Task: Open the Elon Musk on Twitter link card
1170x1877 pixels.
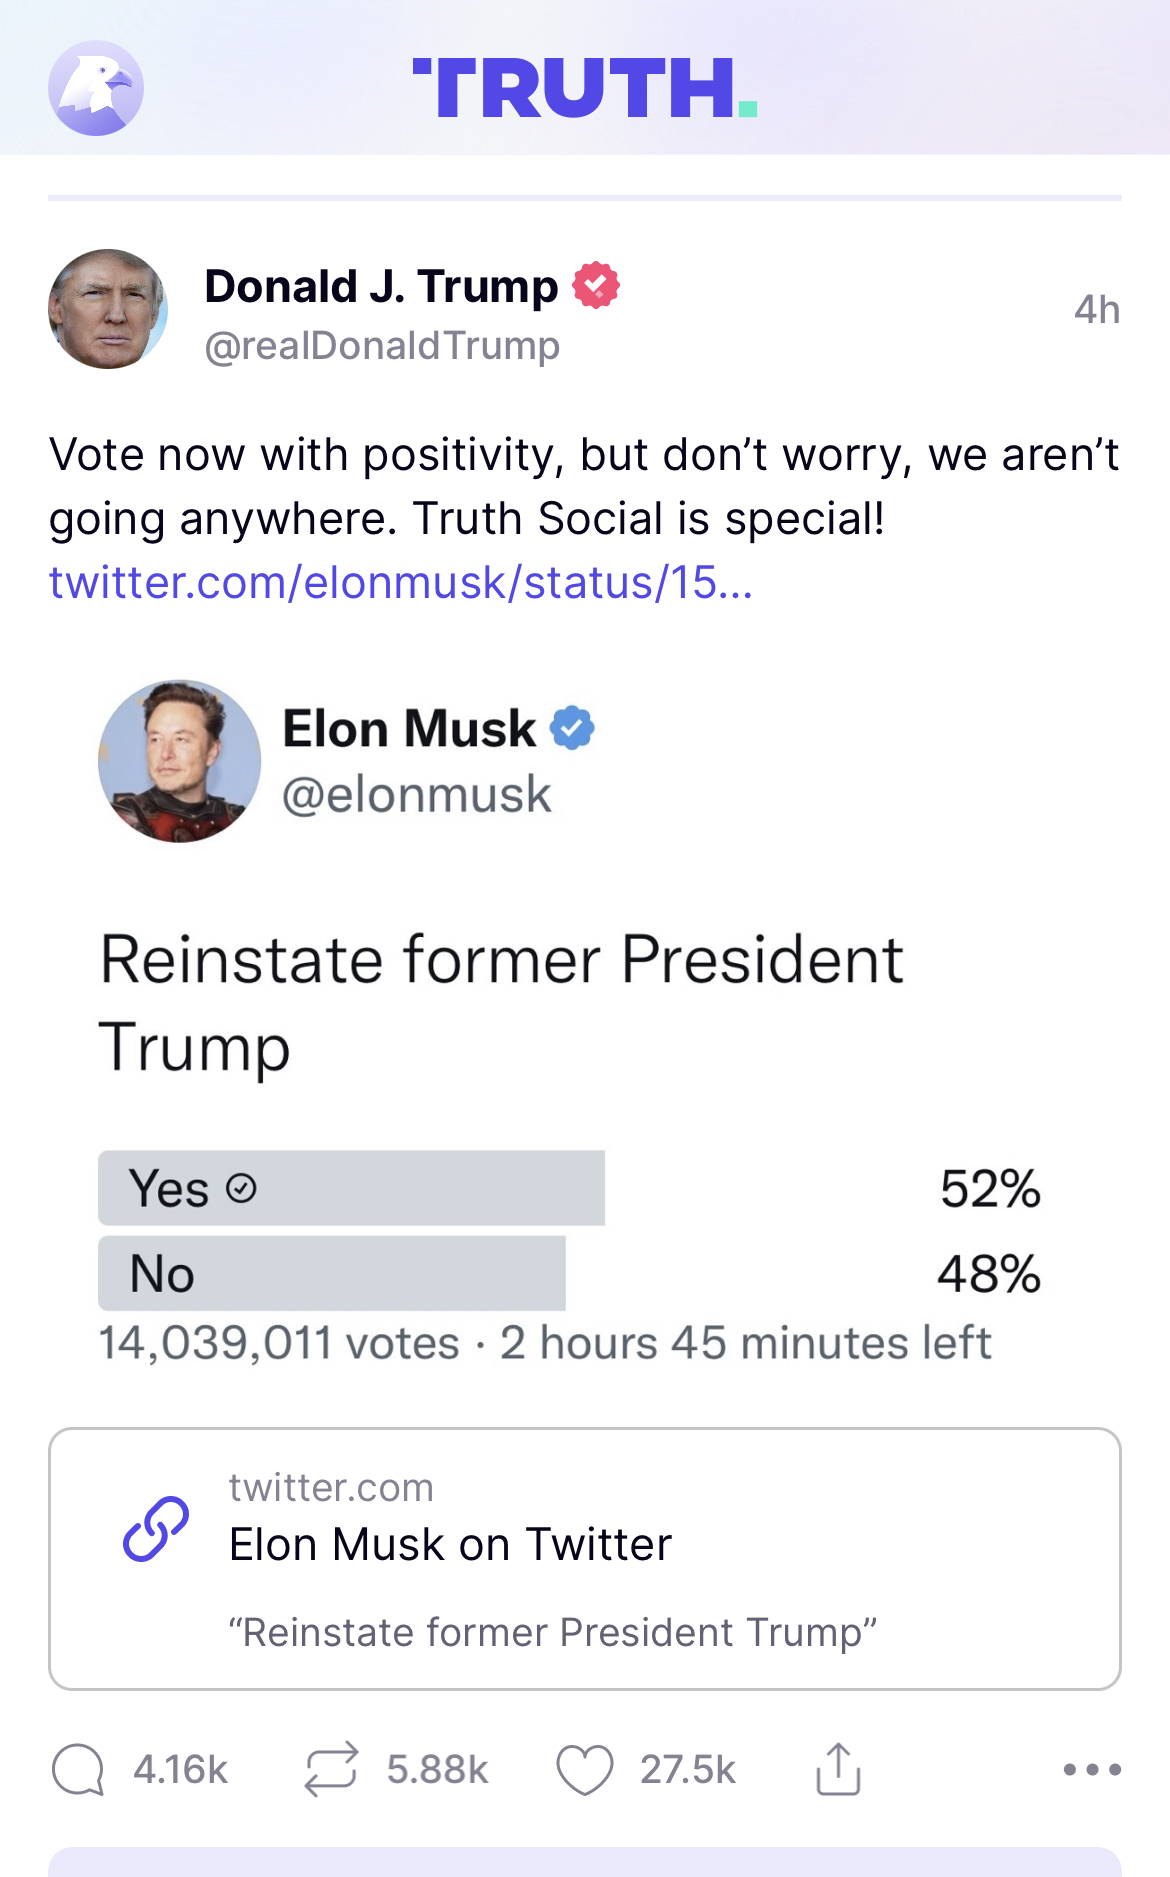Action: (x=585, y=1558)
